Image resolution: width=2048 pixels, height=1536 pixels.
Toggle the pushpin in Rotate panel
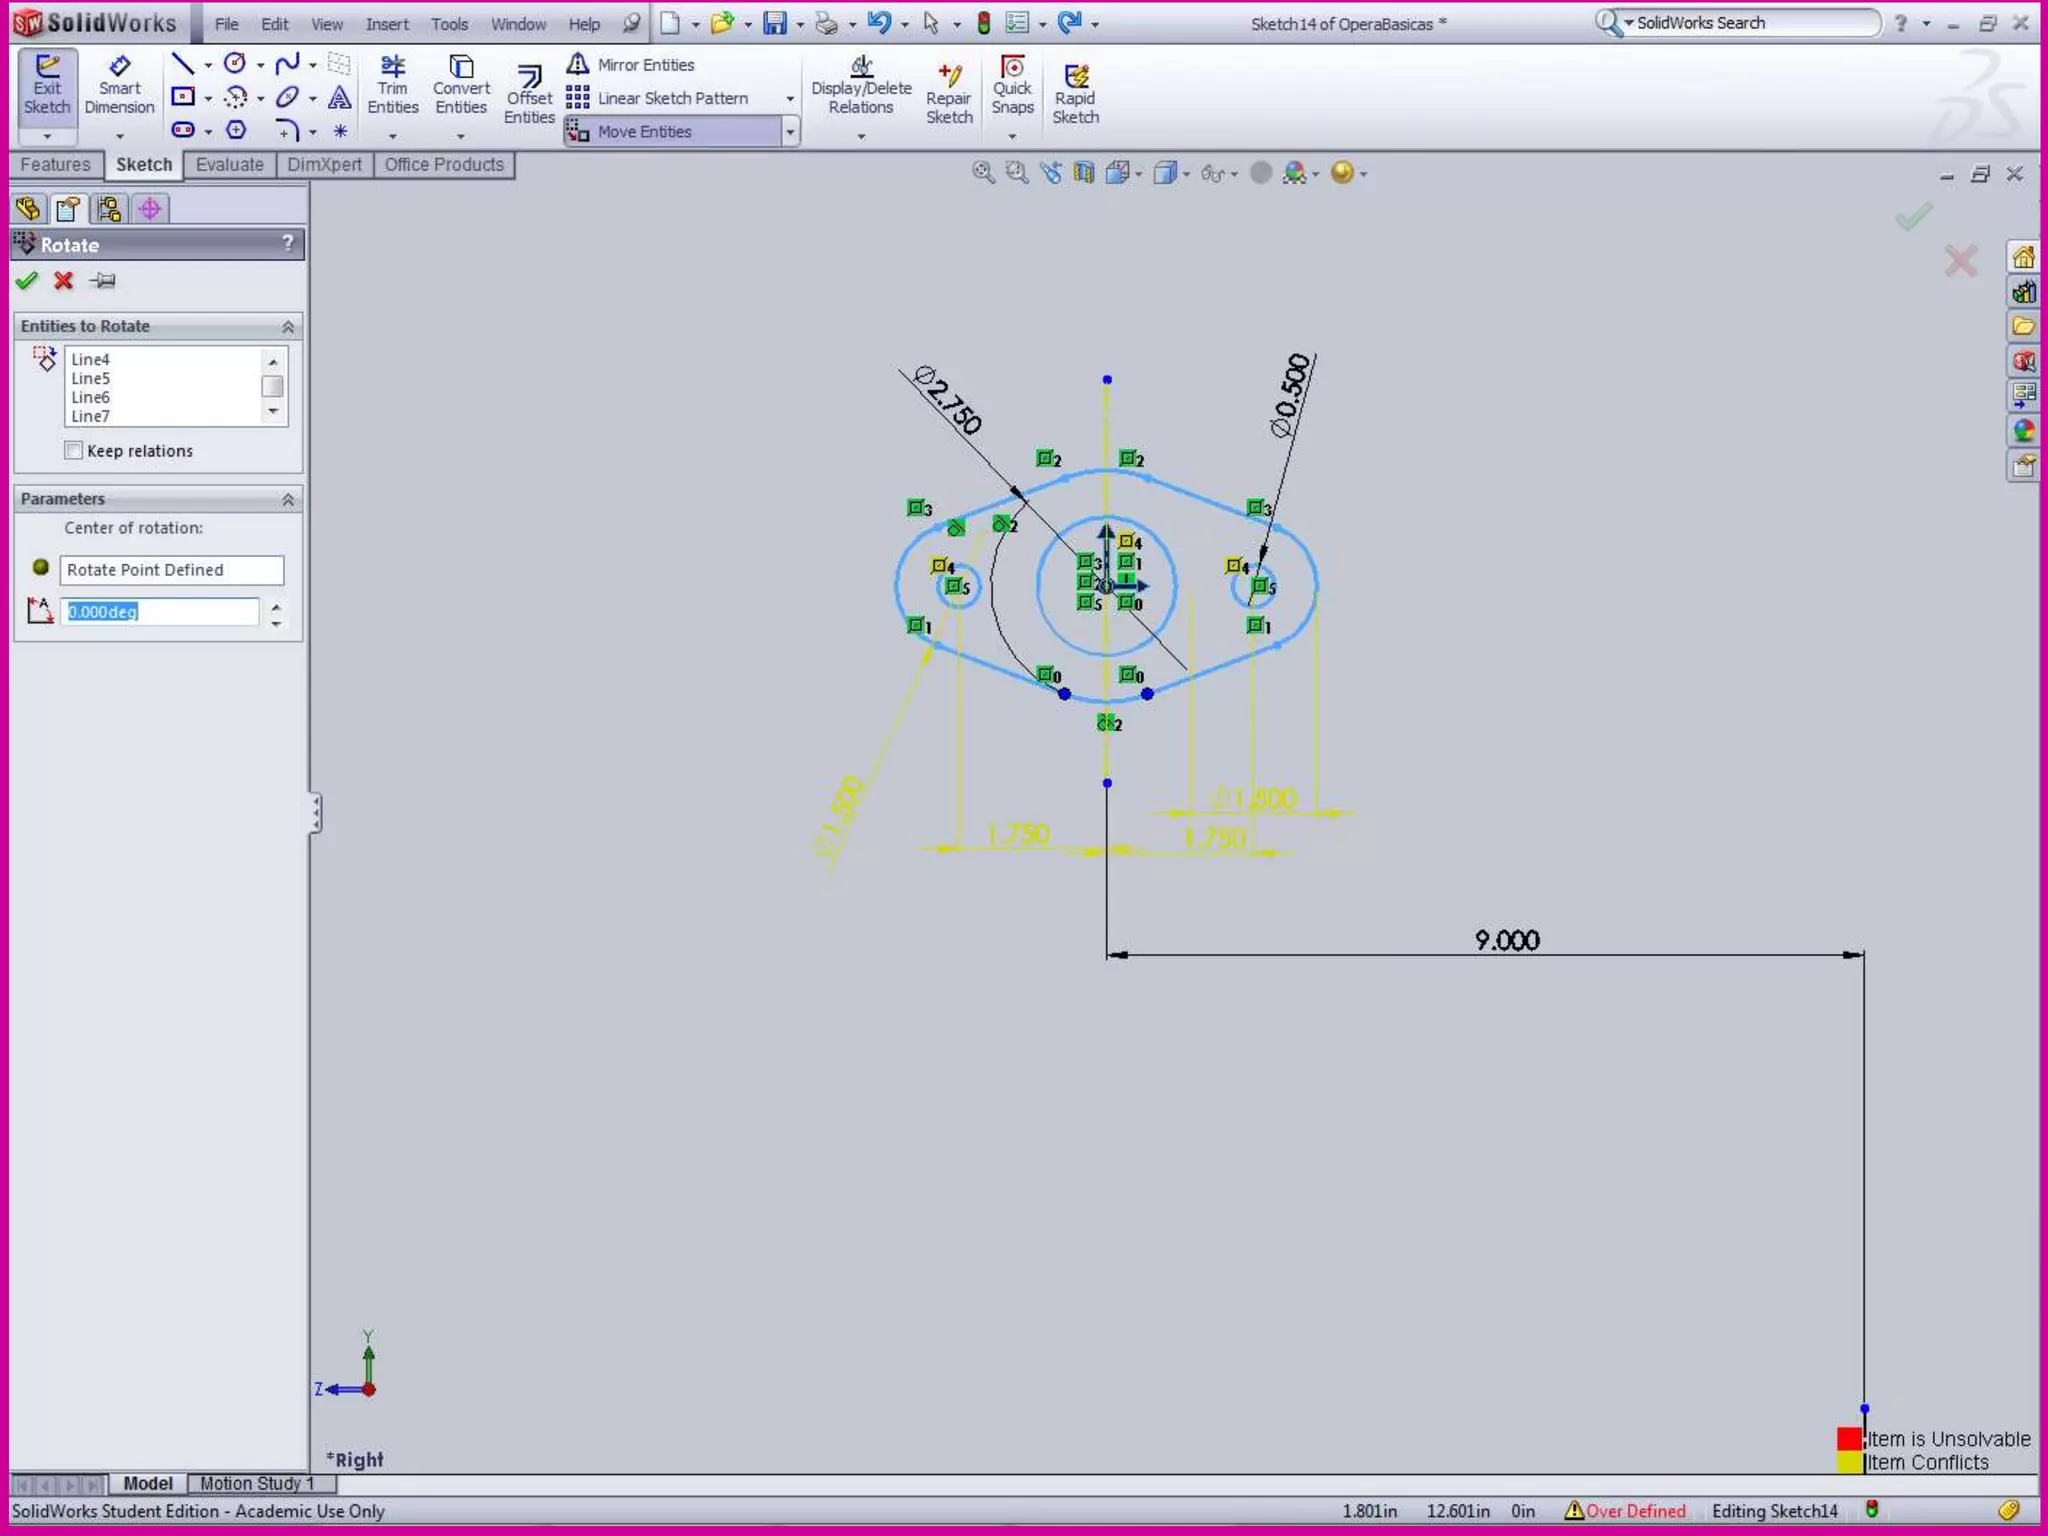pos(102,281)
